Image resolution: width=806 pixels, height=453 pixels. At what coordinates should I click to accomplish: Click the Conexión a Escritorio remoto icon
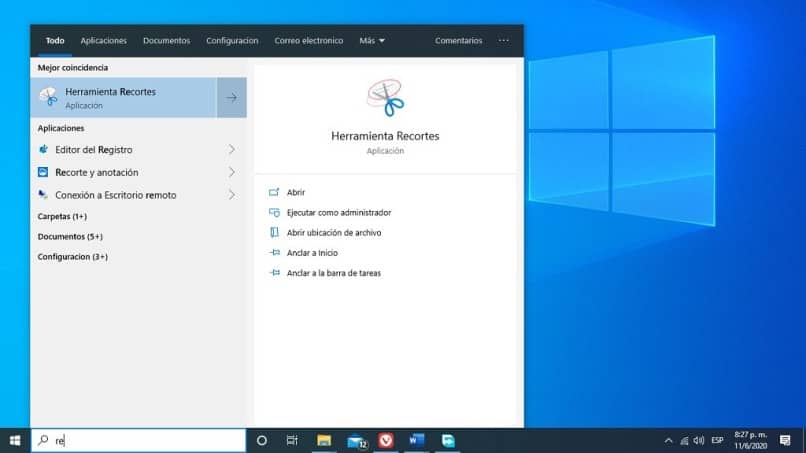43,195
